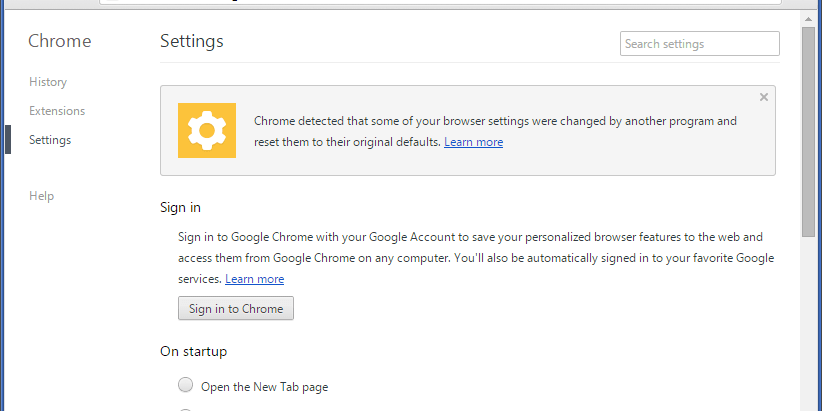
Task: Click Sign in to Chrome button
Action: [236, 308]
